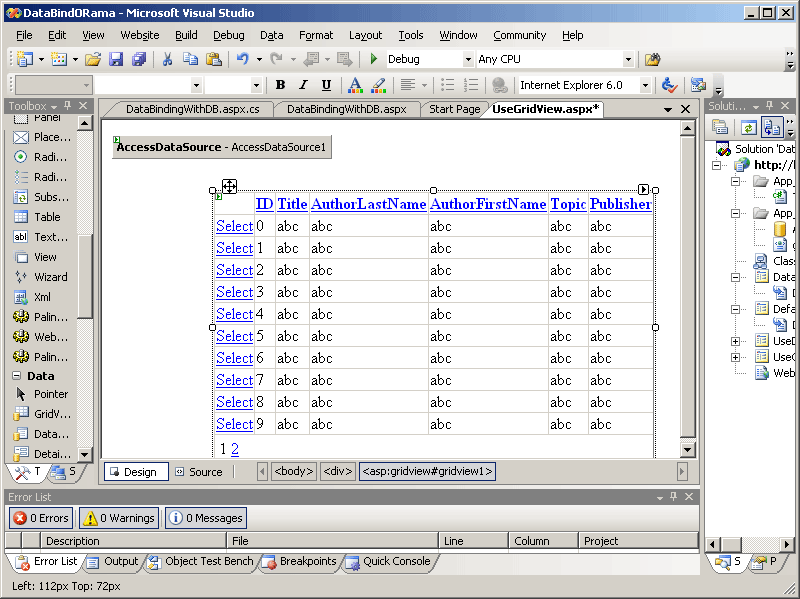
Task: Click the foreground color button
Action: point(355,85)
